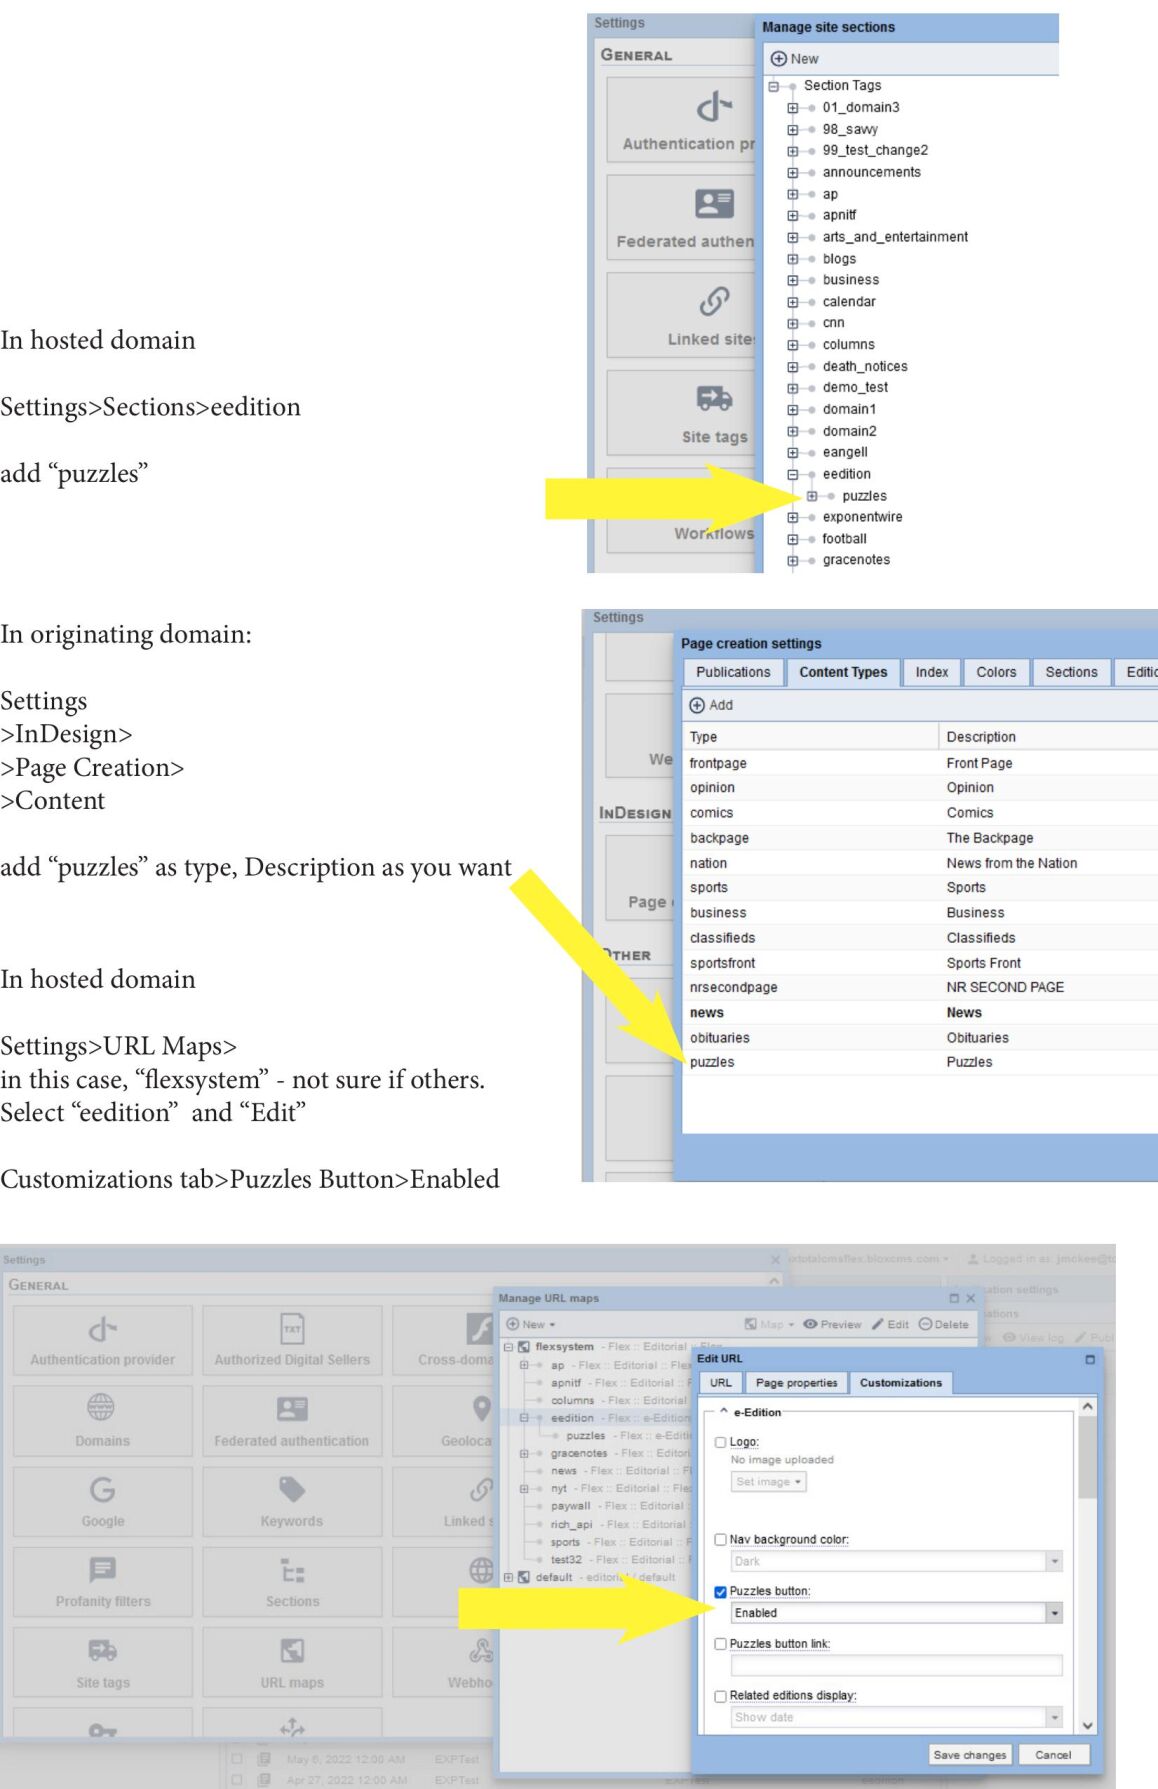Click the Cancel button in Edit URL
This screenshot has width=1158, height=1789.
point(1052,1755)
